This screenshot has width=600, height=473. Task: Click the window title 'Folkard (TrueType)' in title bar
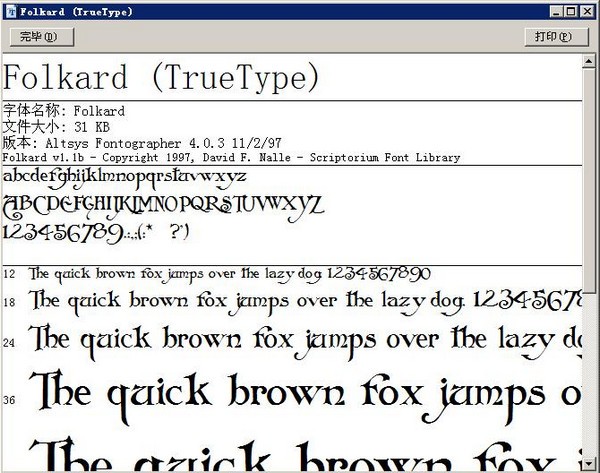(x=76, y=12)
